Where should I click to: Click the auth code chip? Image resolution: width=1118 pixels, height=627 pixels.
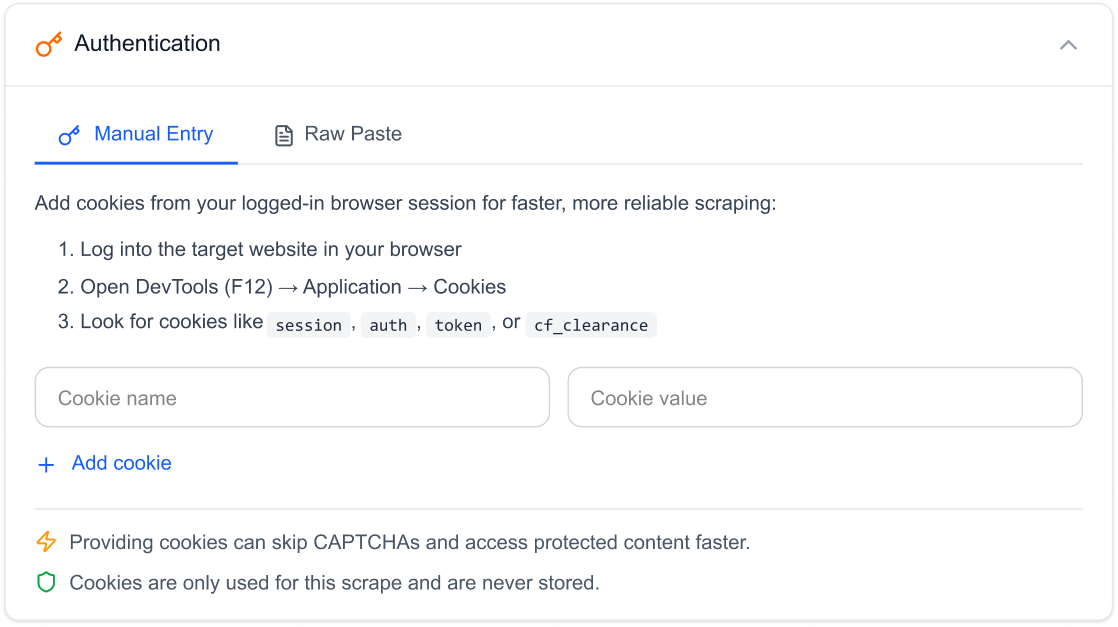[x=389, y=325]
